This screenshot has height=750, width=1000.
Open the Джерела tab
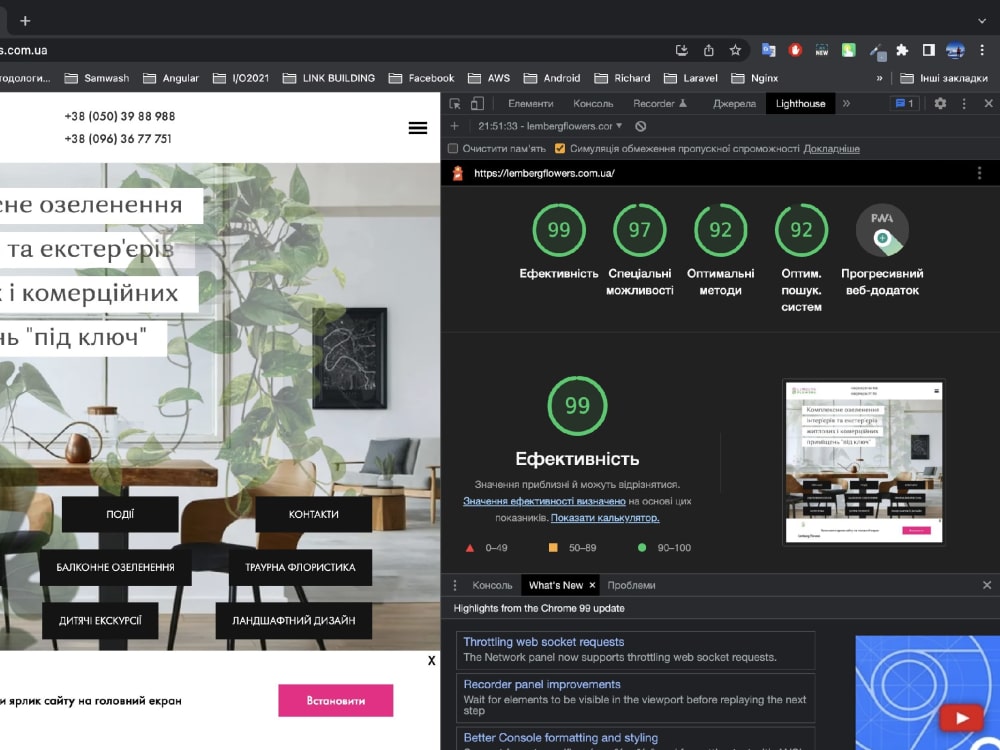tap(734, 103)
